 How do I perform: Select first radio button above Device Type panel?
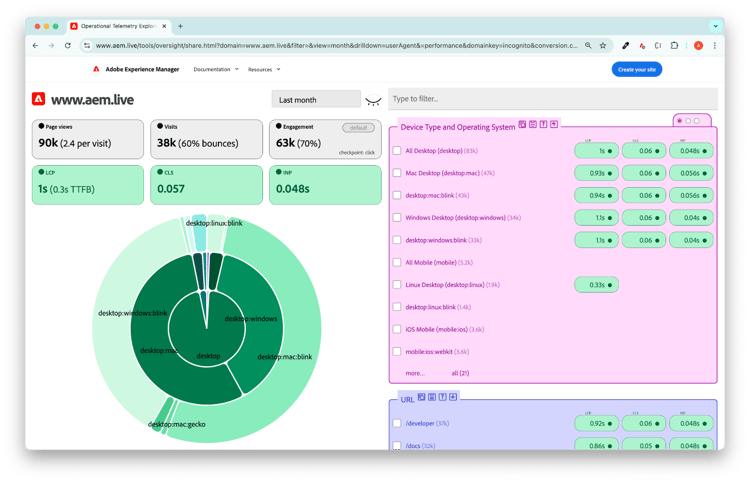(x=680, y=120)
